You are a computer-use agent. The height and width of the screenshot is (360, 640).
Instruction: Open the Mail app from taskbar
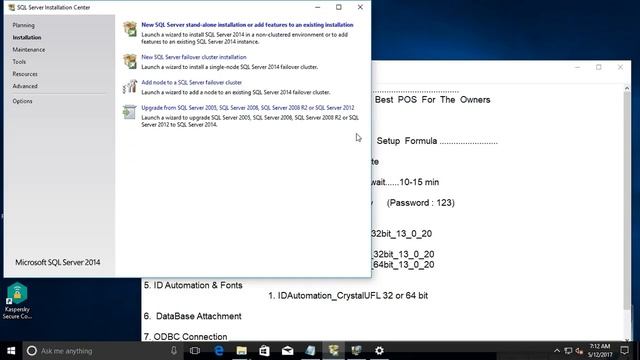coord(287,351)
